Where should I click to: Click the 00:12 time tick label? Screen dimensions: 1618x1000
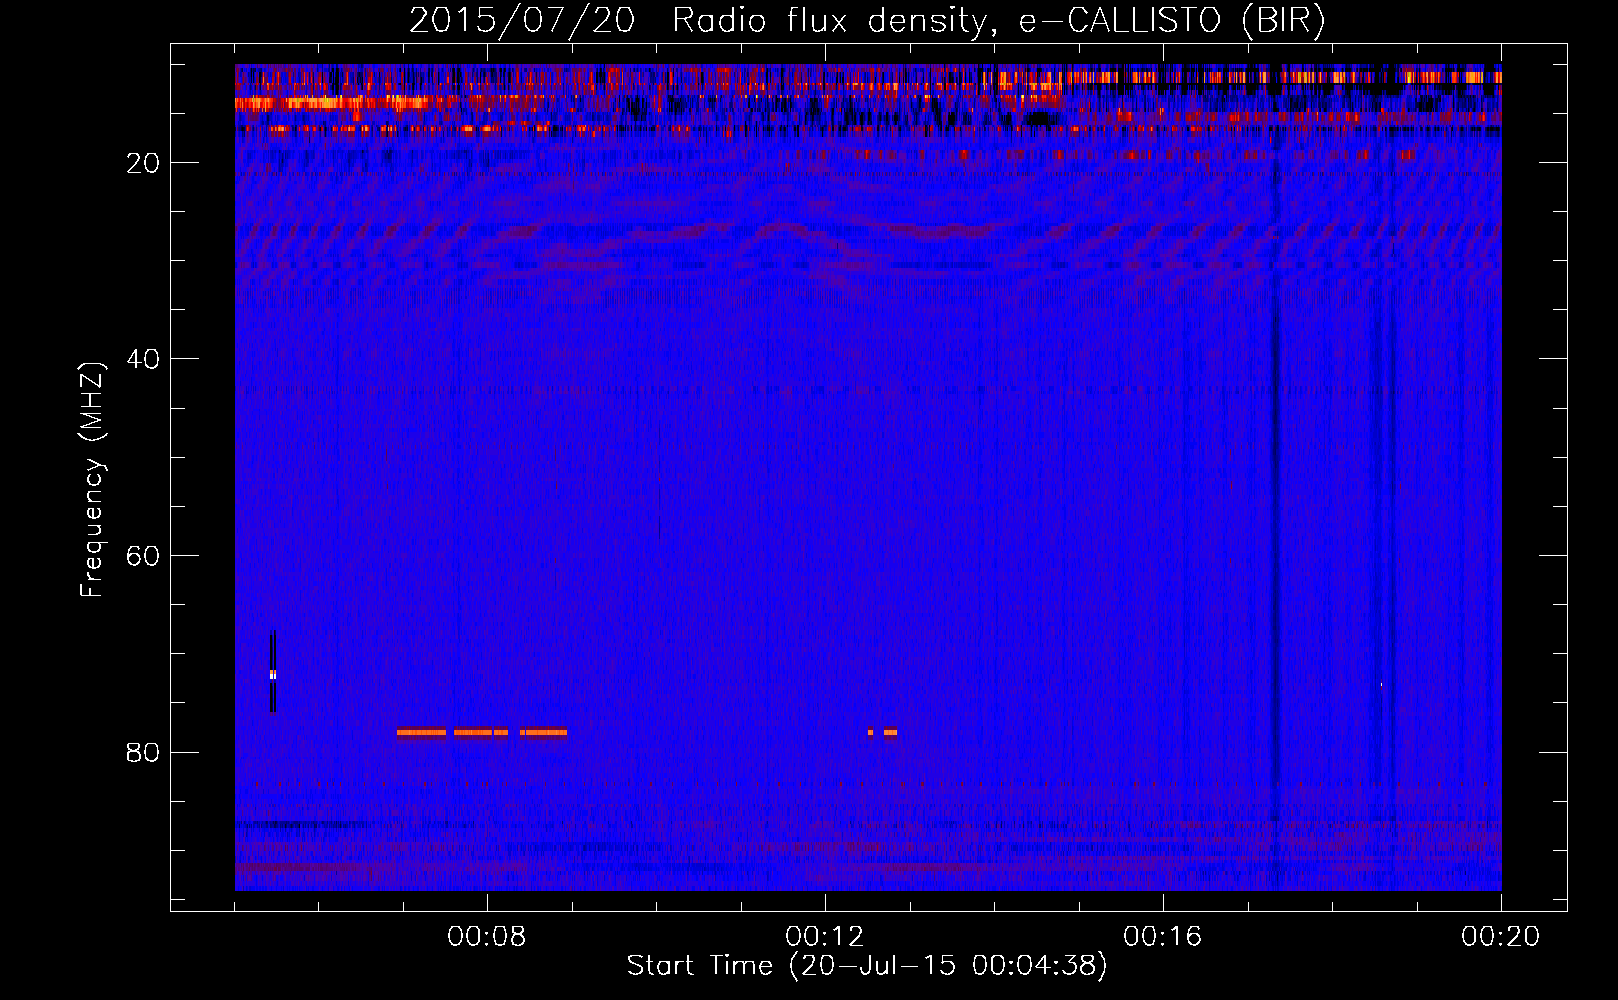click(x=825, y=937)
